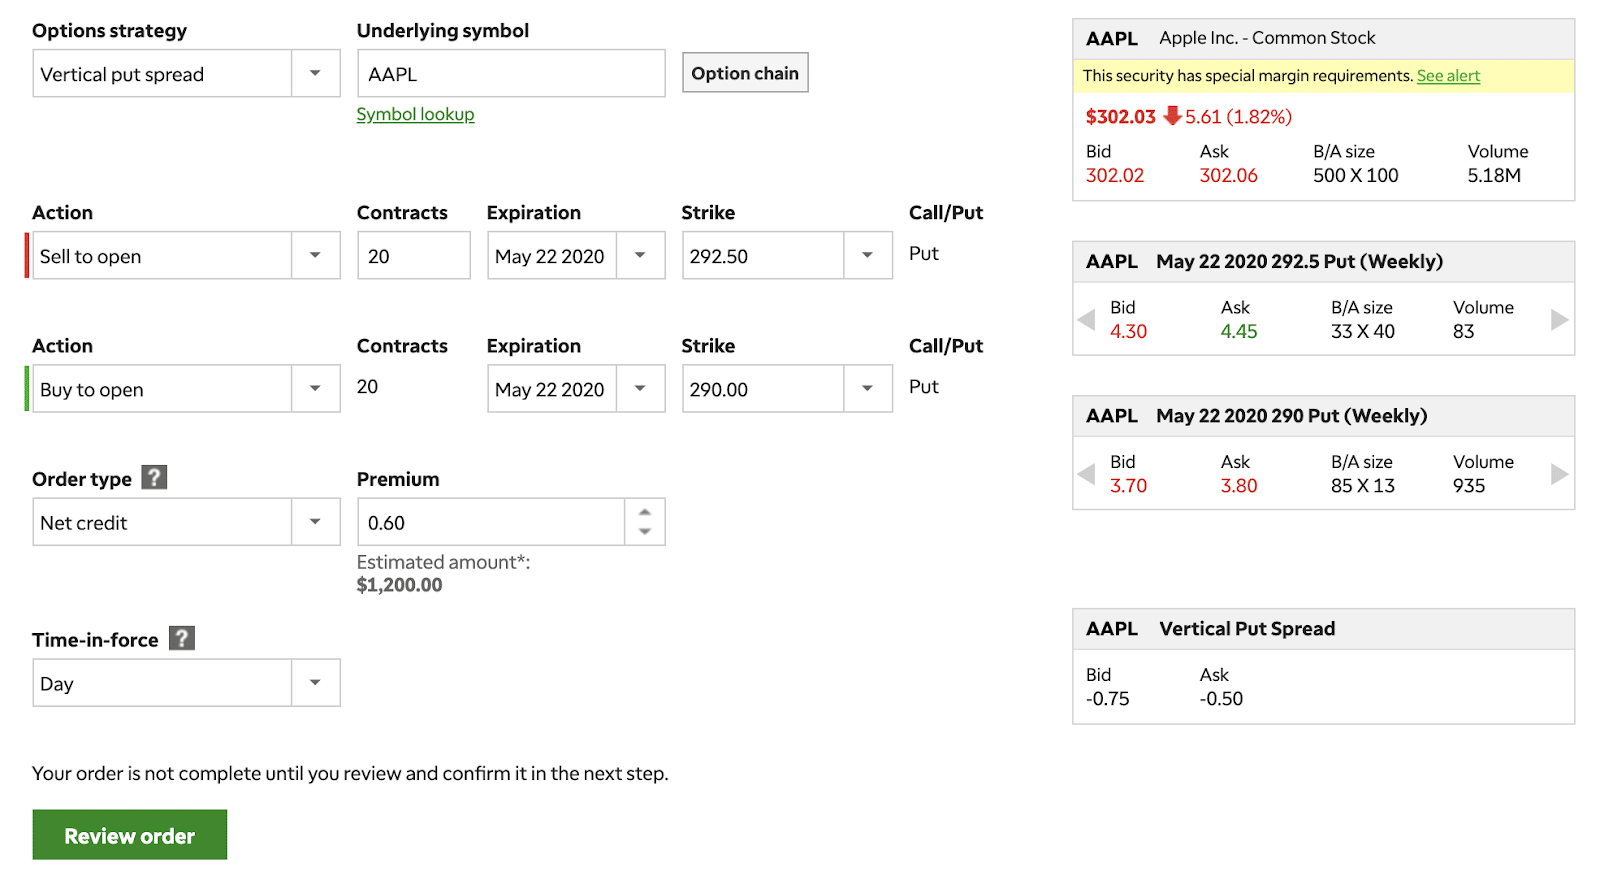Click the 292.5 Put B/A size 33 X 40
1600x889 pixels.
pyautogui.click(x=1363, y=332)
